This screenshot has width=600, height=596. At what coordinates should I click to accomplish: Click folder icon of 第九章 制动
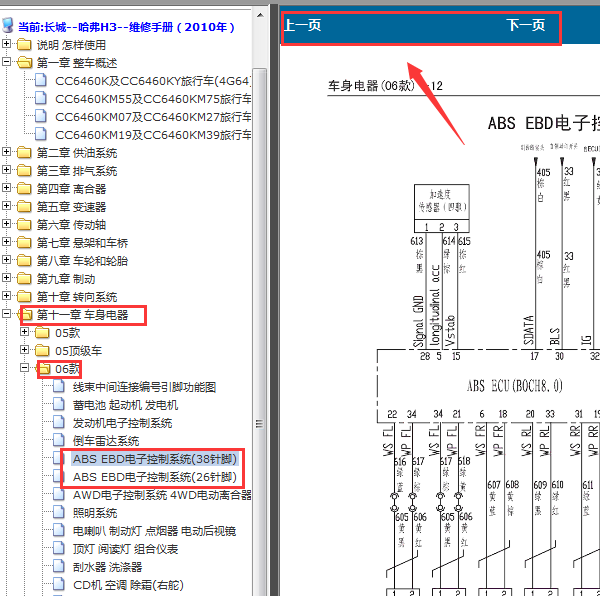click(24, 278)
